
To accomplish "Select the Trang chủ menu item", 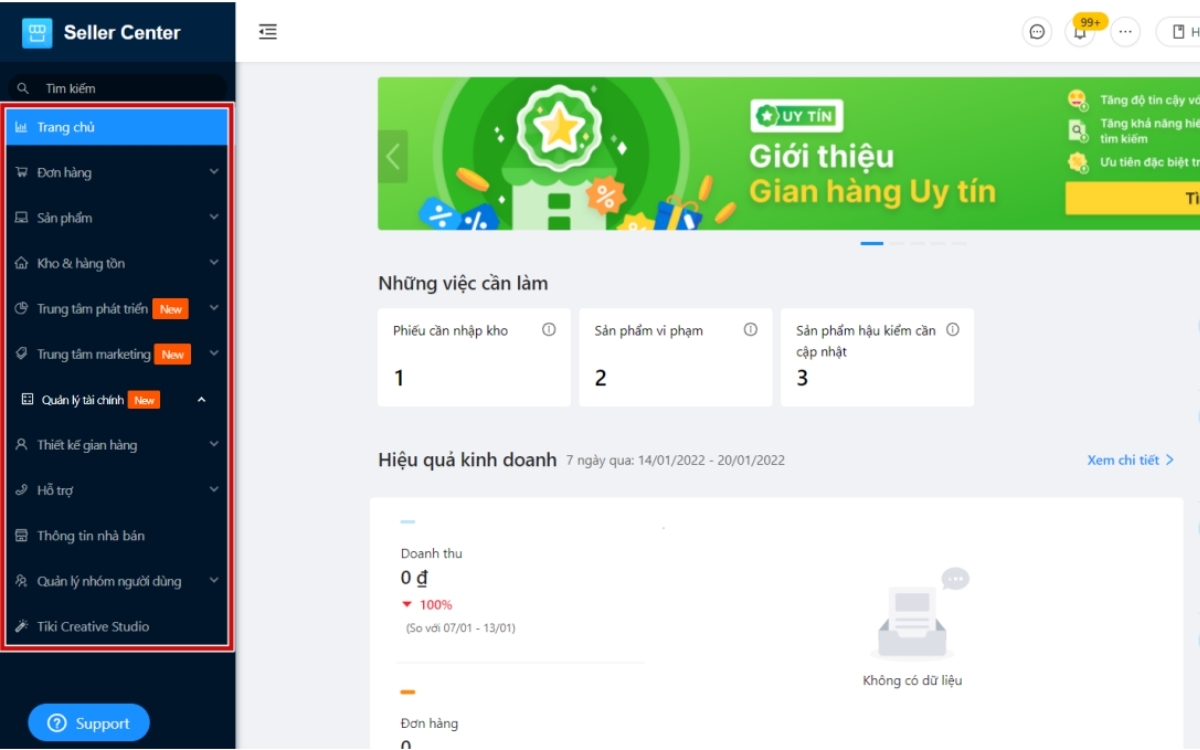I will [x=117, y=127].
